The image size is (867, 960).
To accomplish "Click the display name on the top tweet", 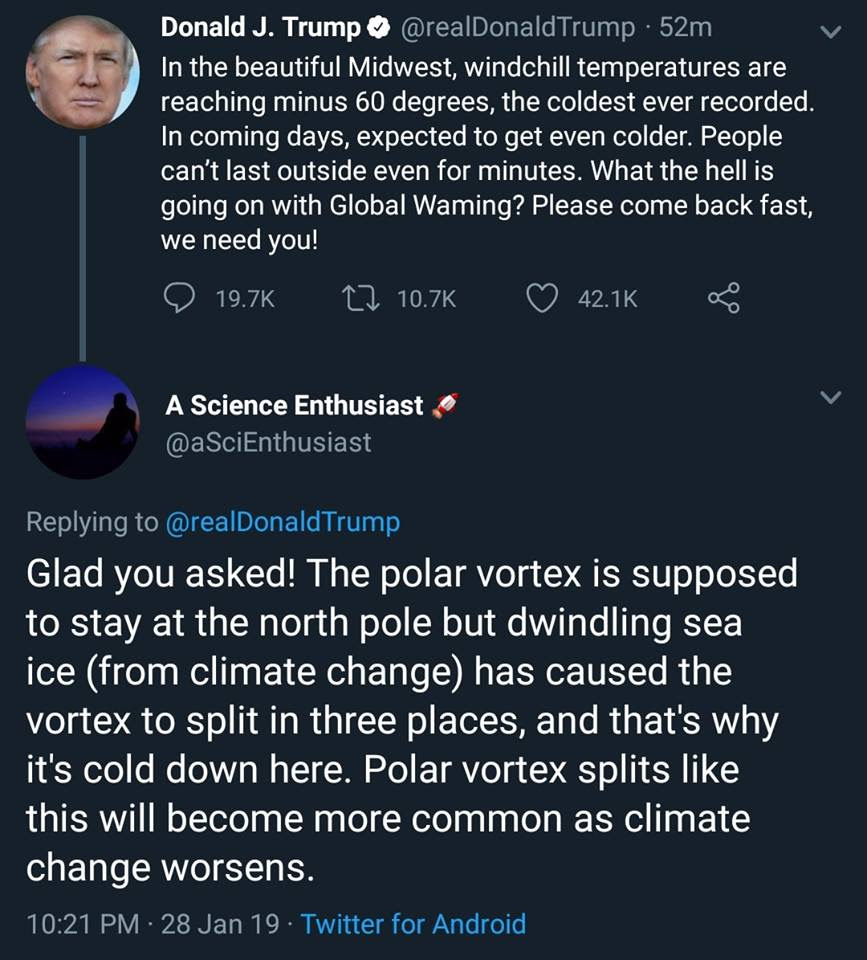I will (261, 28).
